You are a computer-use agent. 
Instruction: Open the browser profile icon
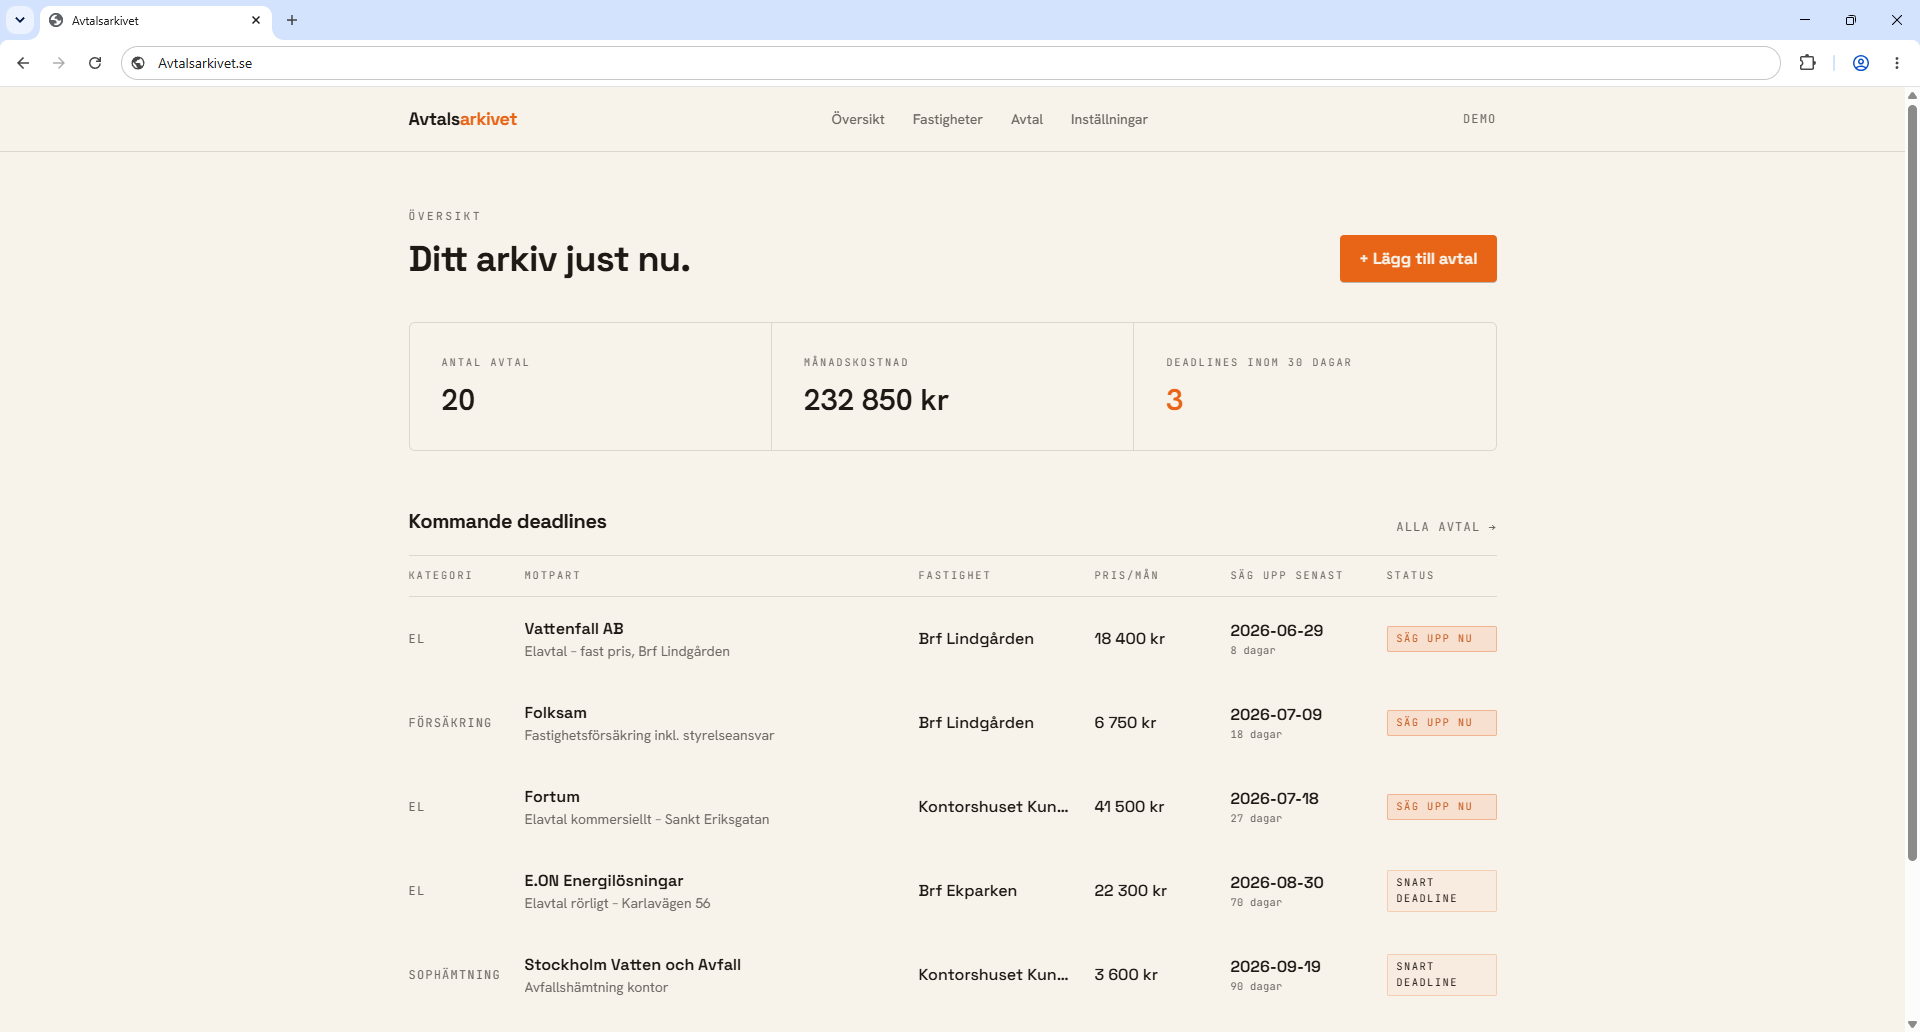click(x=1861, y=63)
